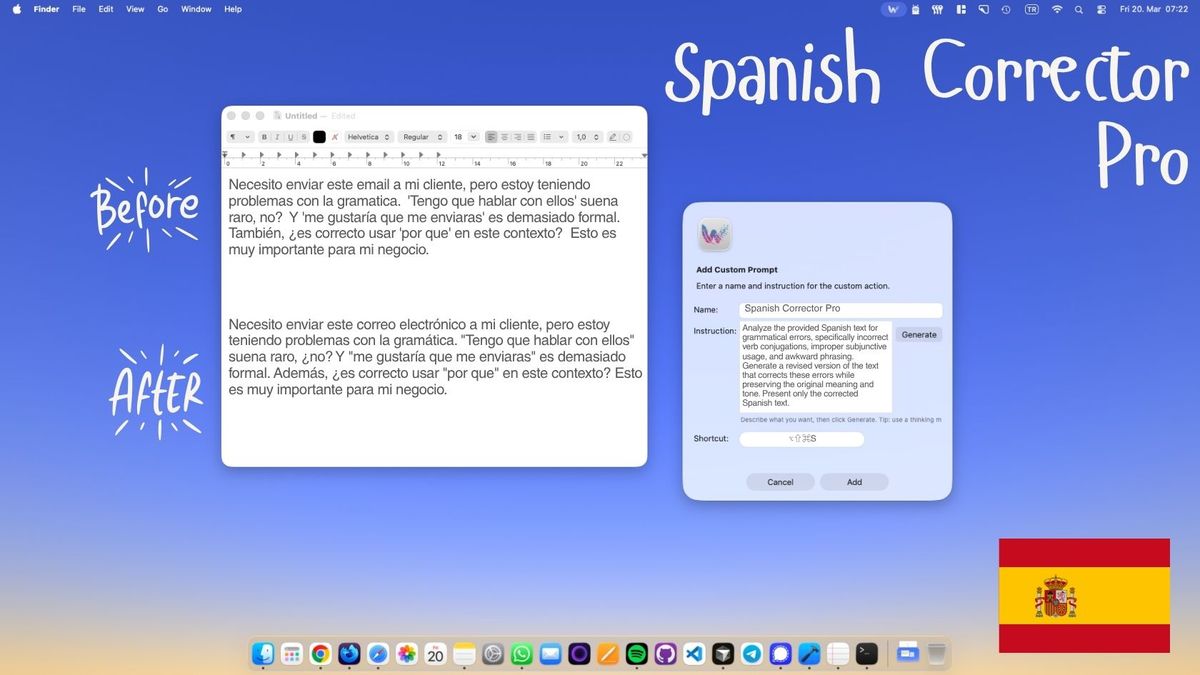
Task: Open Spotify from the Dock
Action: click(636, 654)
